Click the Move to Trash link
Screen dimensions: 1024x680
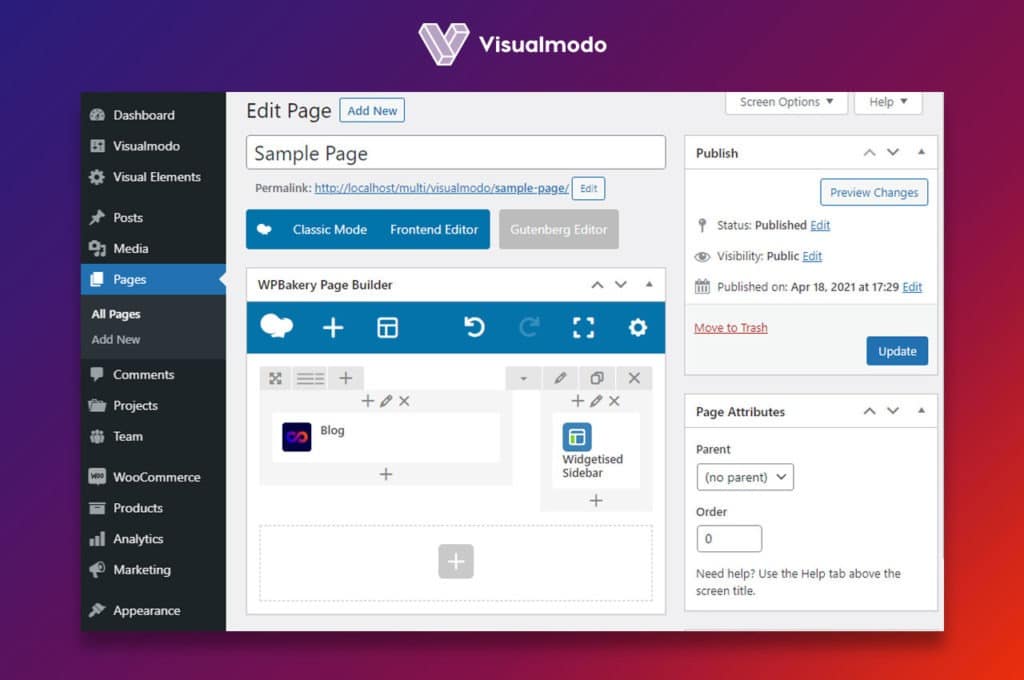click(730, 327)
